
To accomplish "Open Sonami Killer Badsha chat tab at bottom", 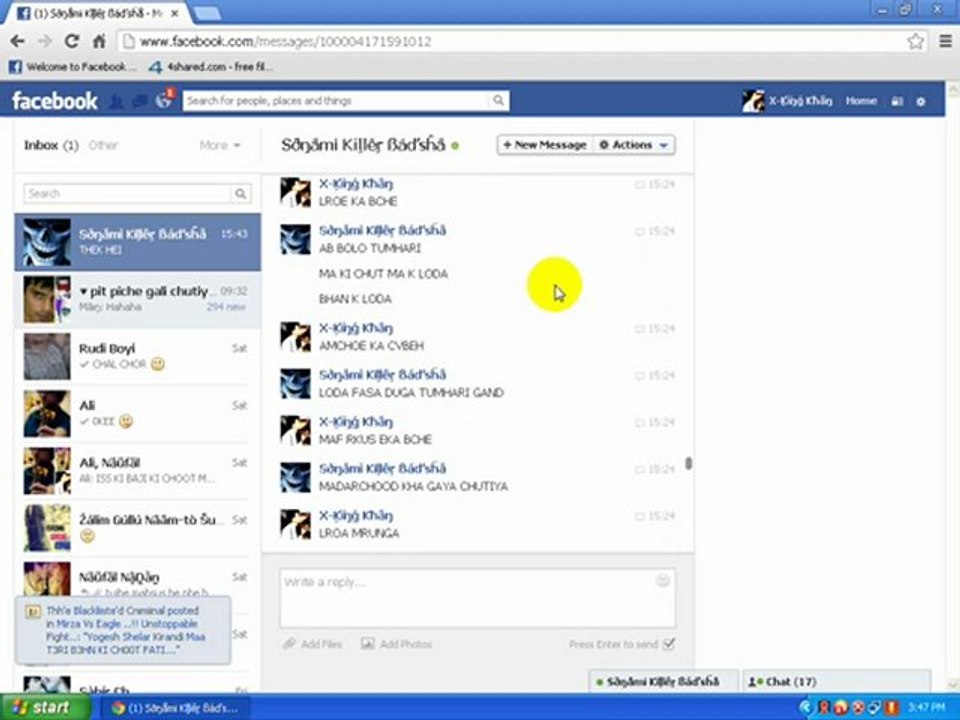I will (664, 681).
